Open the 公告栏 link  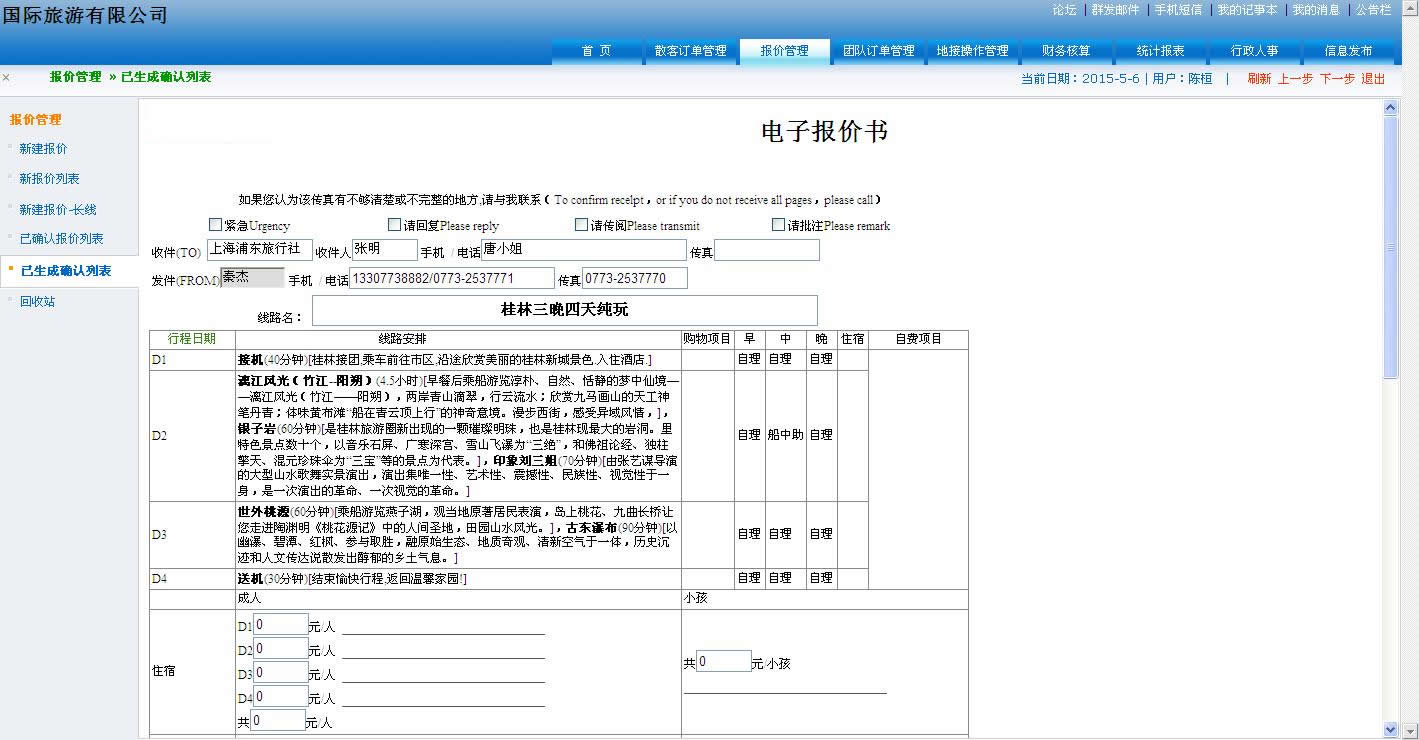coord(1373,10)
